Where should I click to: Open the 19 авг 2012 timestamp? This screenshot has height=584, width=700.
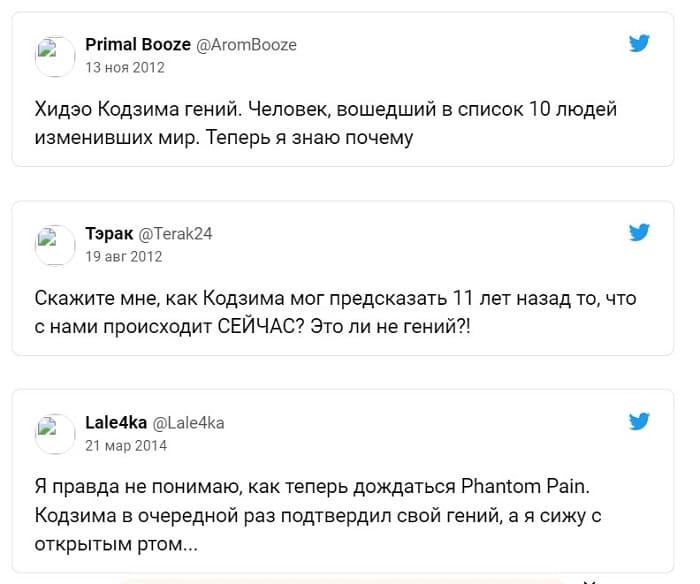tap(124, 256)
